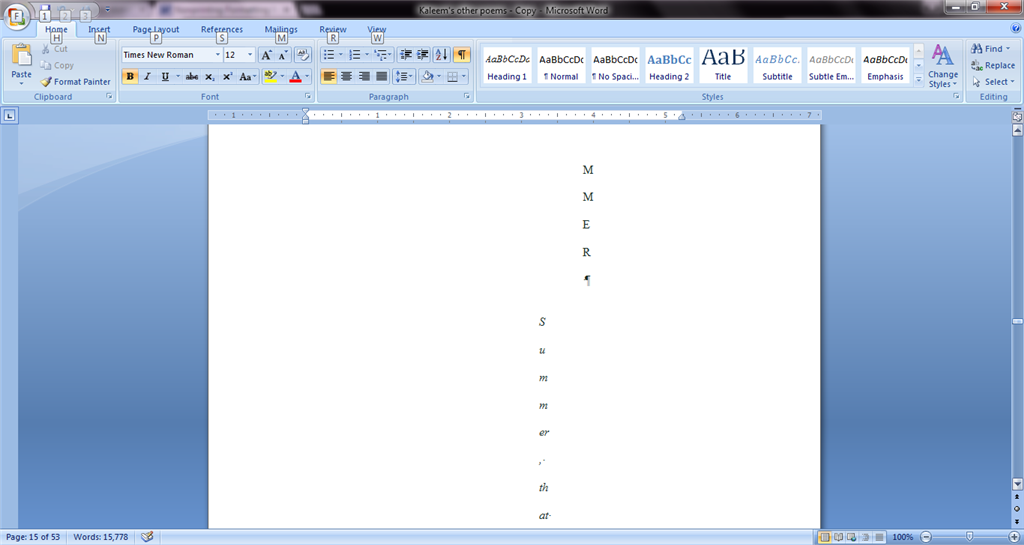1024x545 pixels.
Task: Click the Change Styles icon
Action: 942,56
